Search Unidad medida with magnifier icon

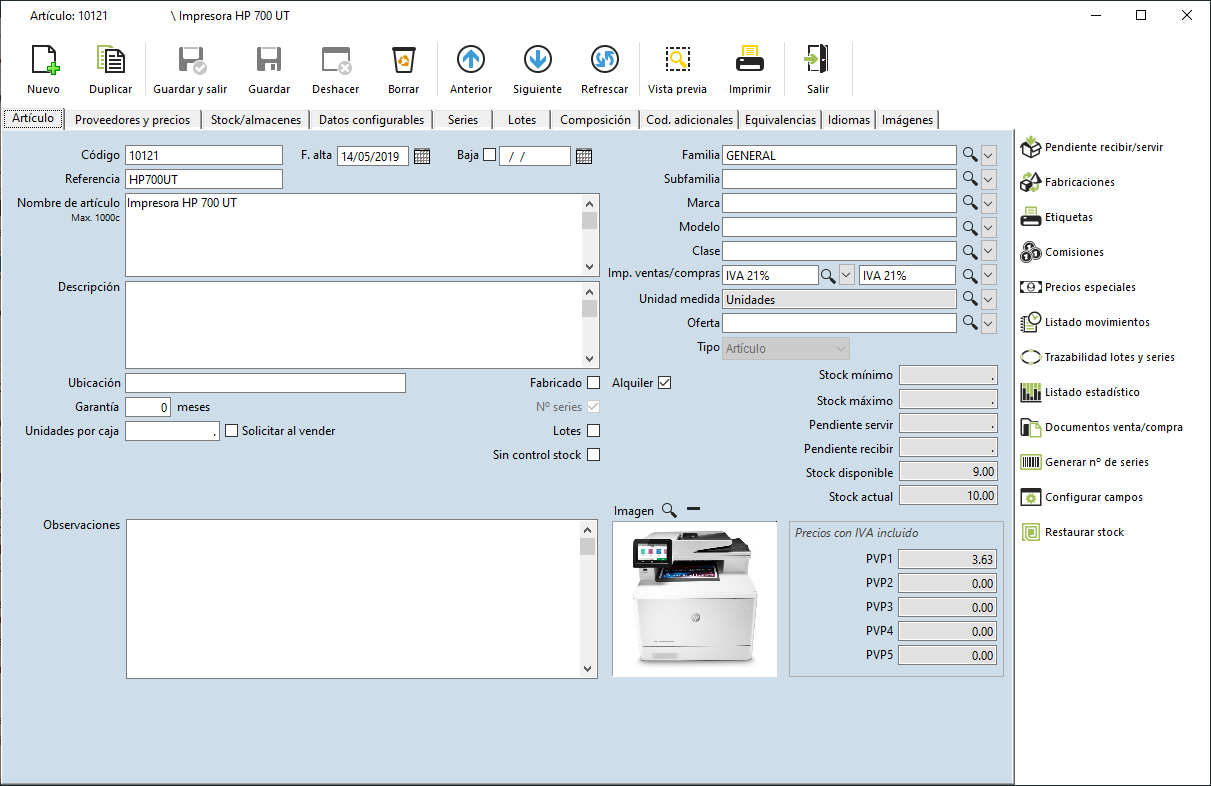pyautogui.click(x=969, y=299)
